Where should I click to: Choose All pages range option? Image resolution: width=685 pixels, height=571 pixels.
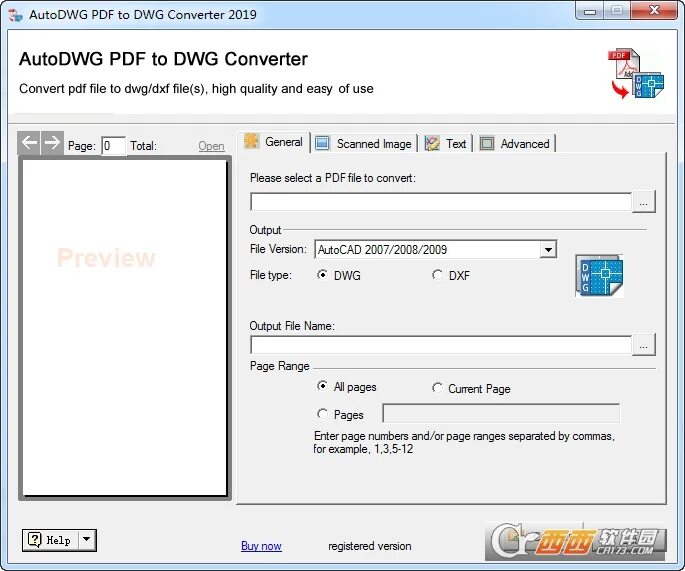click(322, 386)
